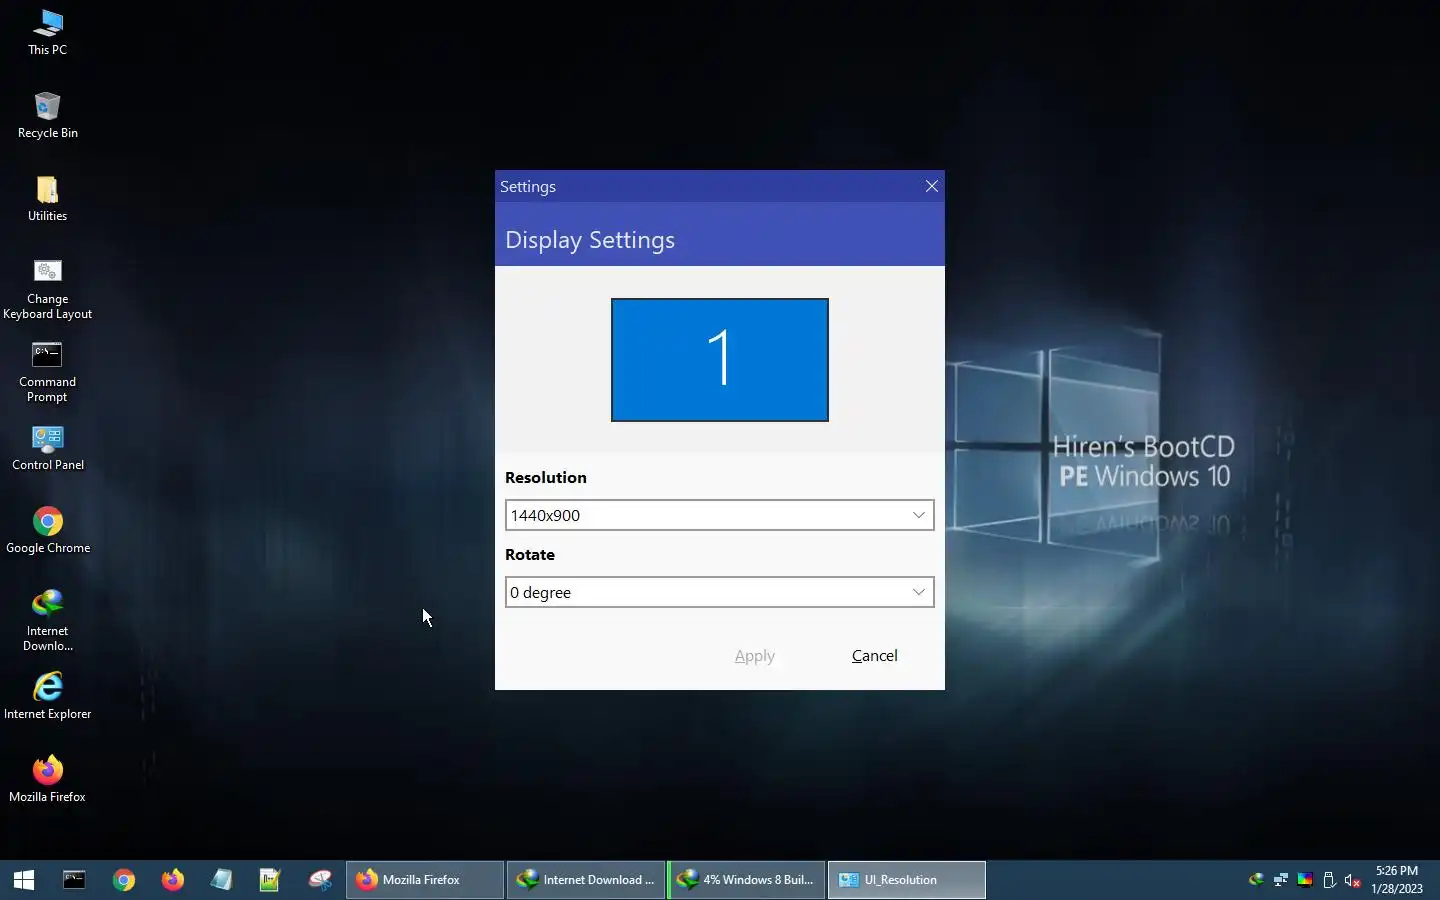Viewport: 1440px width, 900px height.
Task: Open the Resolution dropdown showing 1440x900
Action: tap(719, 515)
